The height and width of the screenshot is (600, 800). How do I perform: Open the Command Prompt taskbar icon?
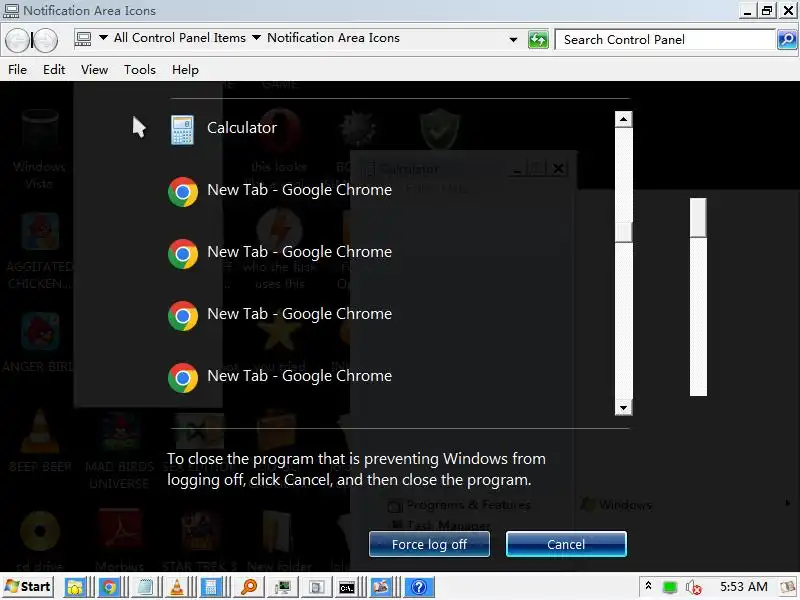(347, 587)
